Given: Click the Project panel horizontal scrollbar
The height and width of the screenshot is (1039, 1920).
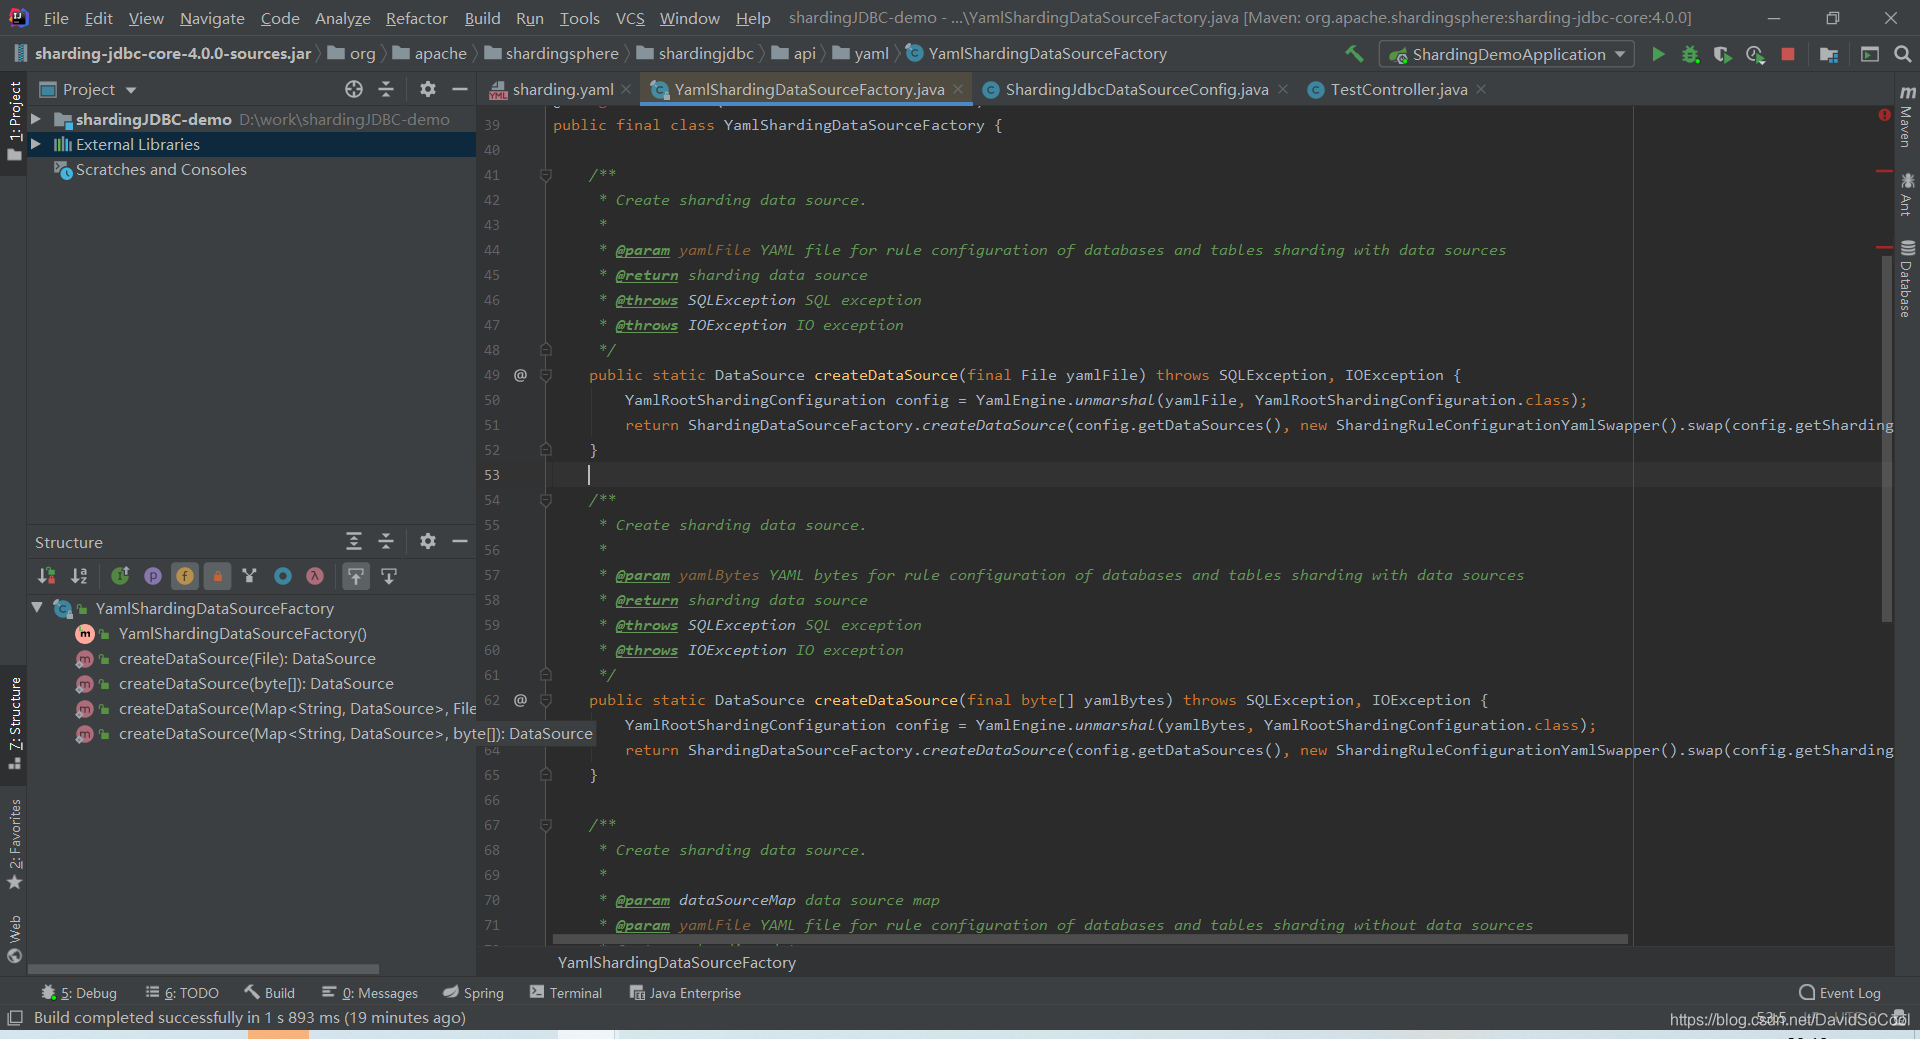Looking at the screenshot, I should point(203,968).
